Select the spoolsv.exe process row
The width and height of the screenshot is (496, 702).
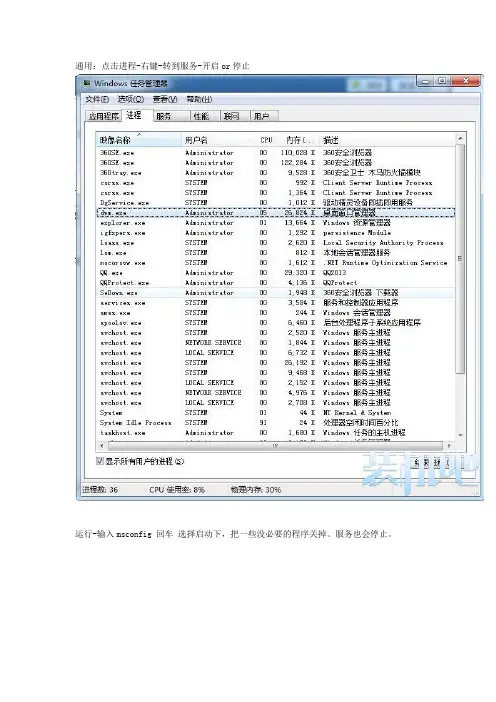point(276,323)
